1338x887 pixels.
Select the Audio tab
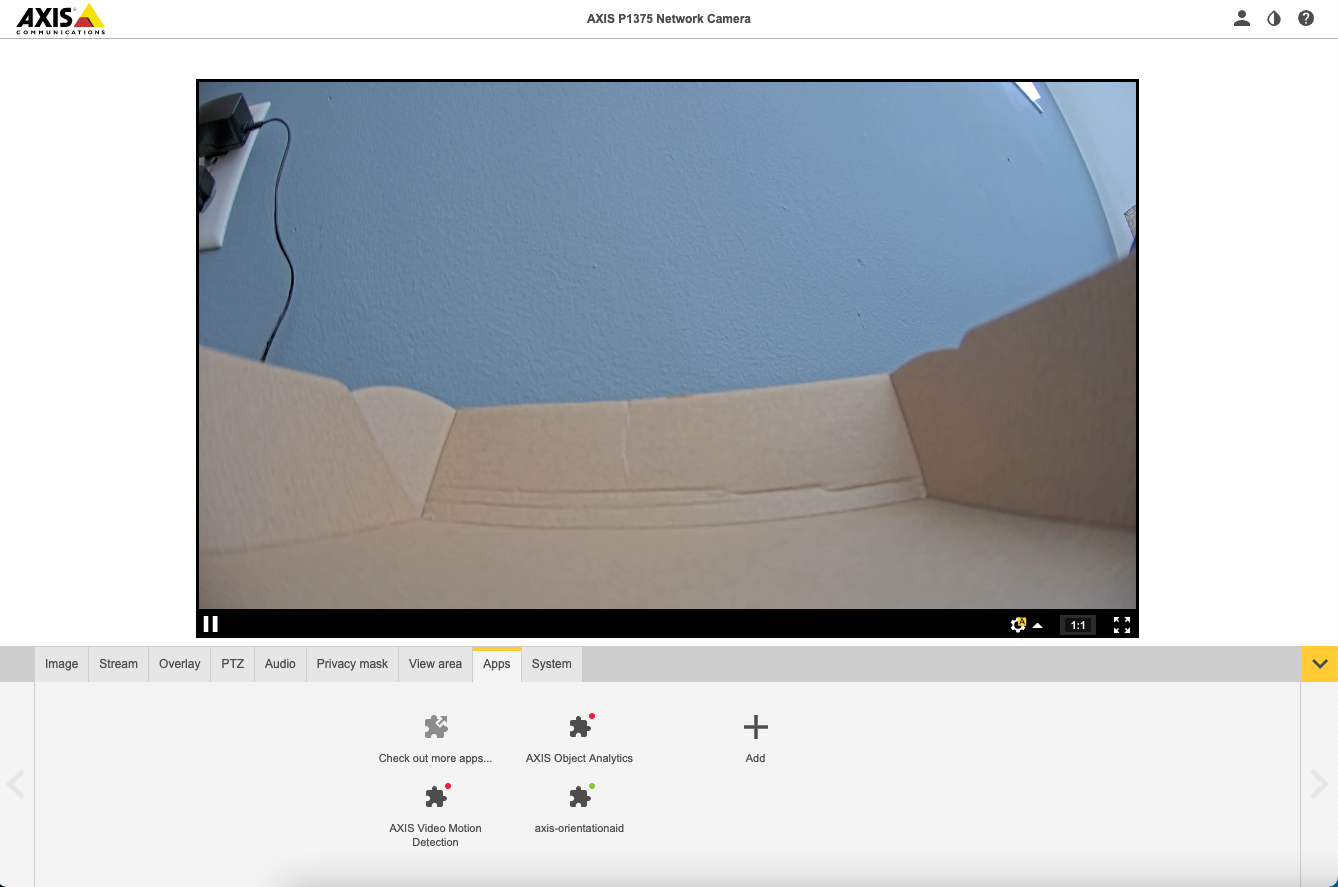click(280, 664)
